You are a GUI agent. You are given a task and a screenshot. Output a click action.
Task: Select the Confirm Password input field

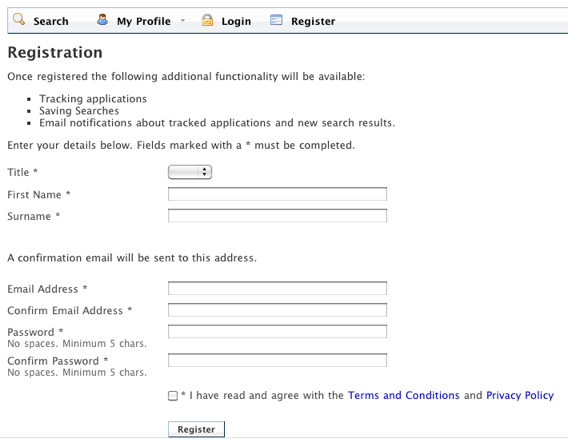coord(277,360)
